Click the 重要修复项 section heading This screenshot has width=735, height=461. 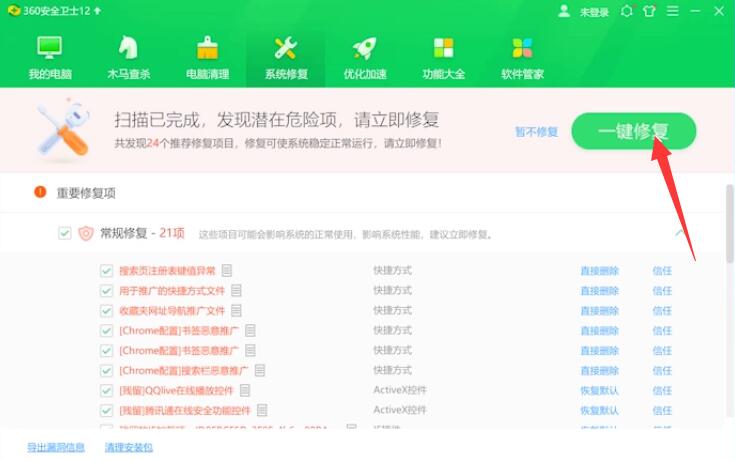coord(86,193)
